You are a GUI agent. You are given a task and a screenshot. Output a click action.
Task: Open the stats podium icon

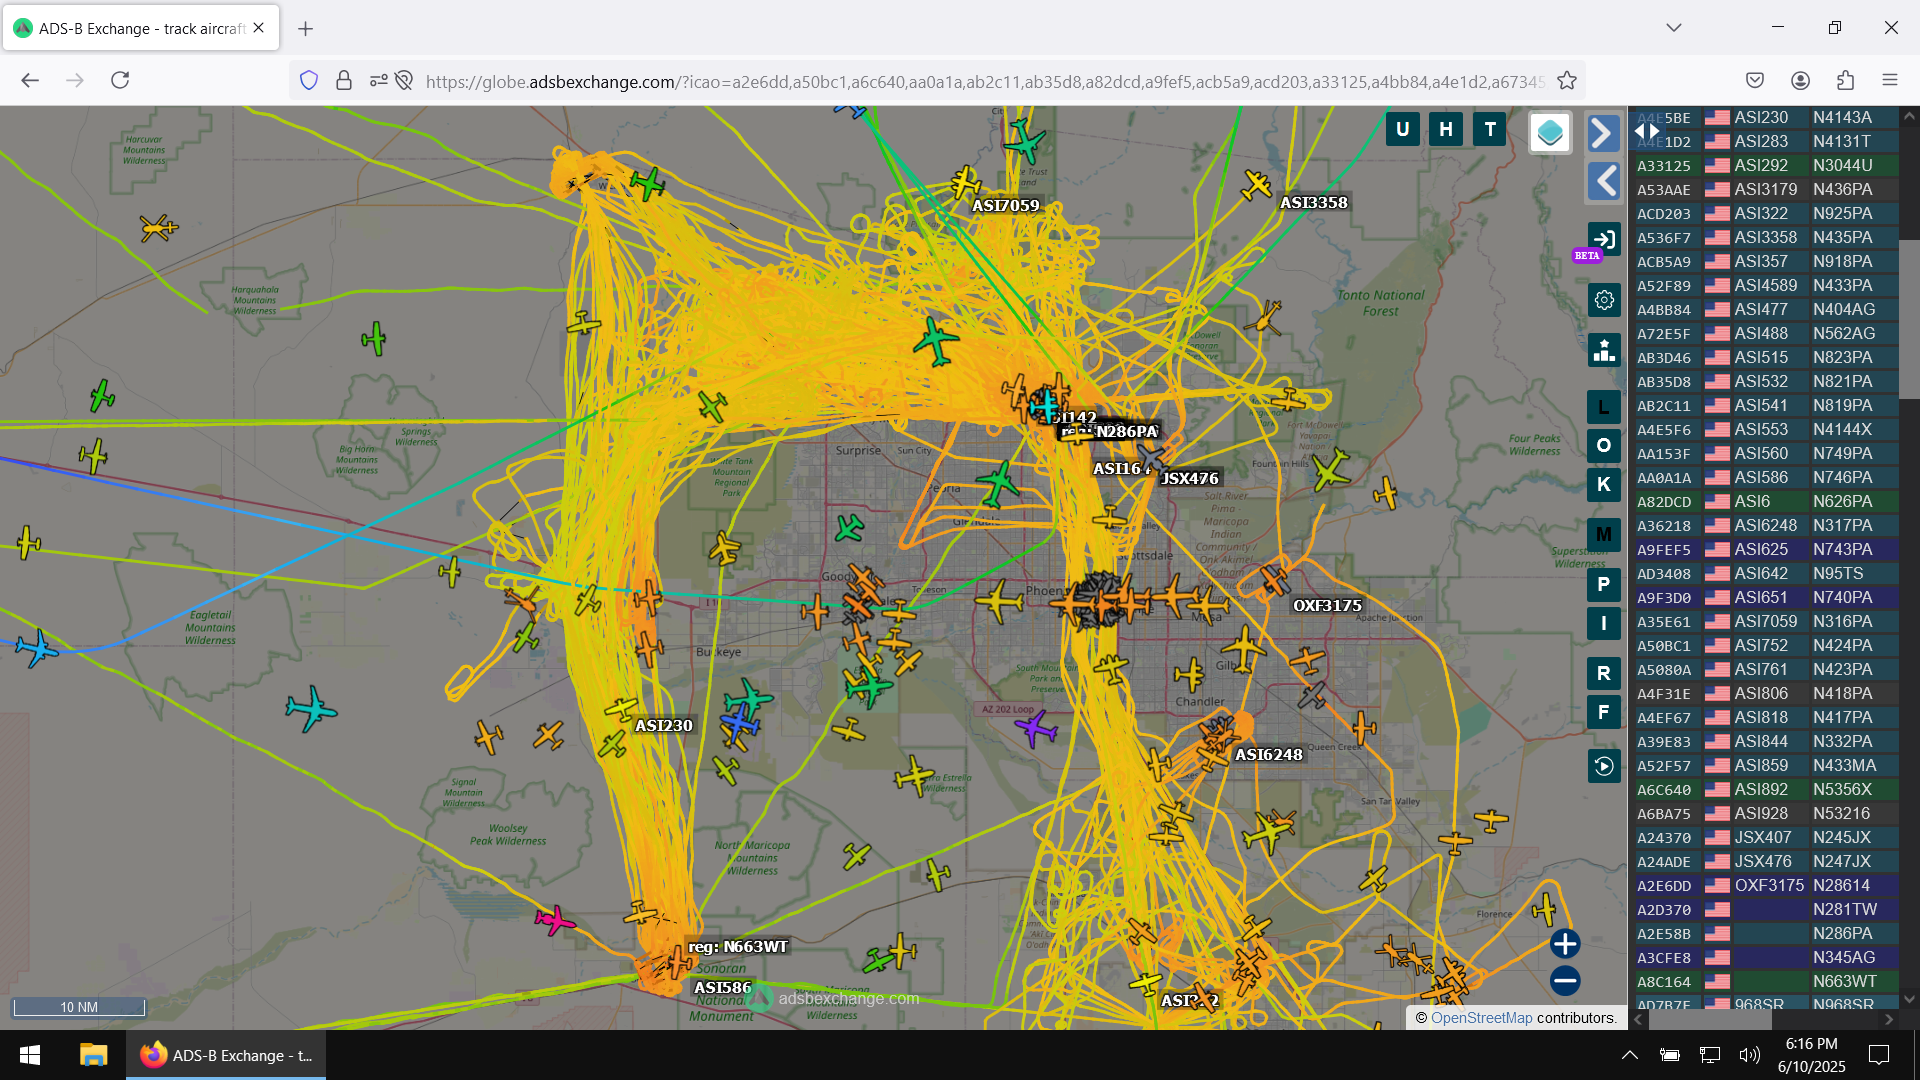1604,350
